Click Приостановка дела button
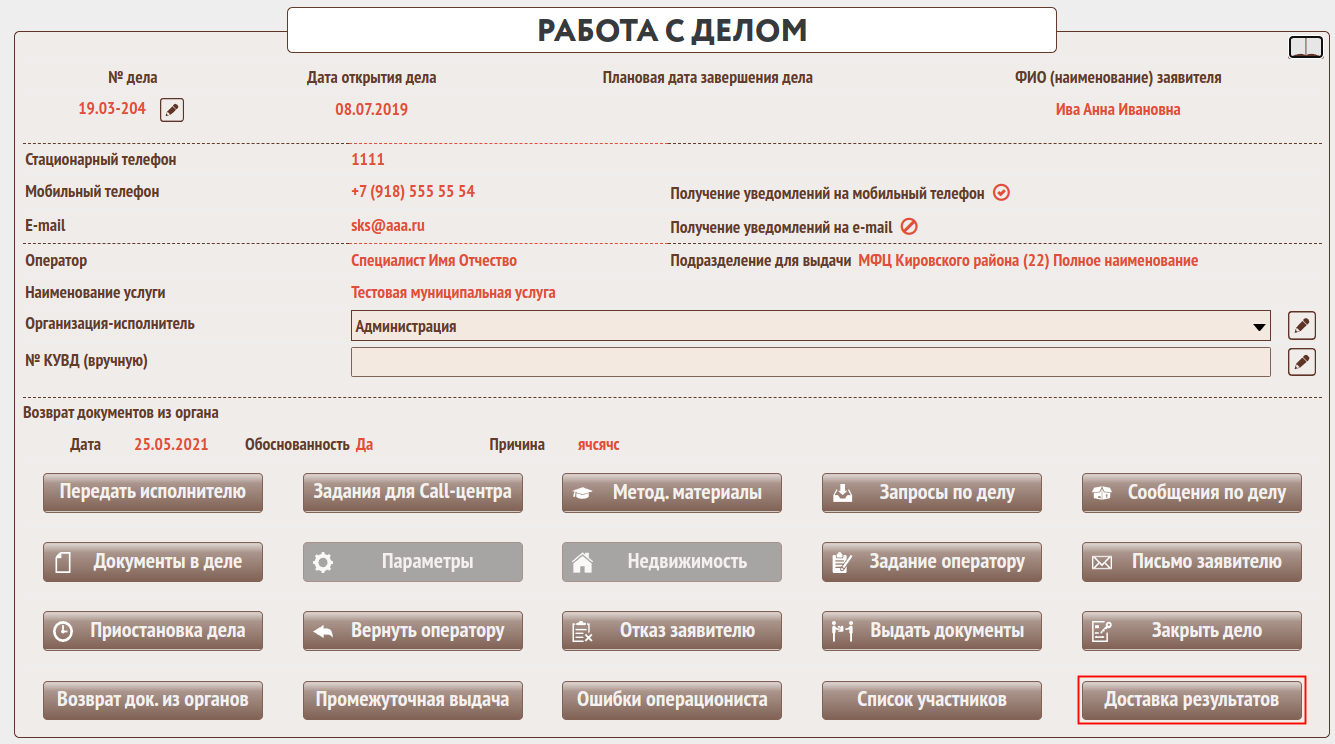Screen dimensions: 1335x744 tap(153, 631)
